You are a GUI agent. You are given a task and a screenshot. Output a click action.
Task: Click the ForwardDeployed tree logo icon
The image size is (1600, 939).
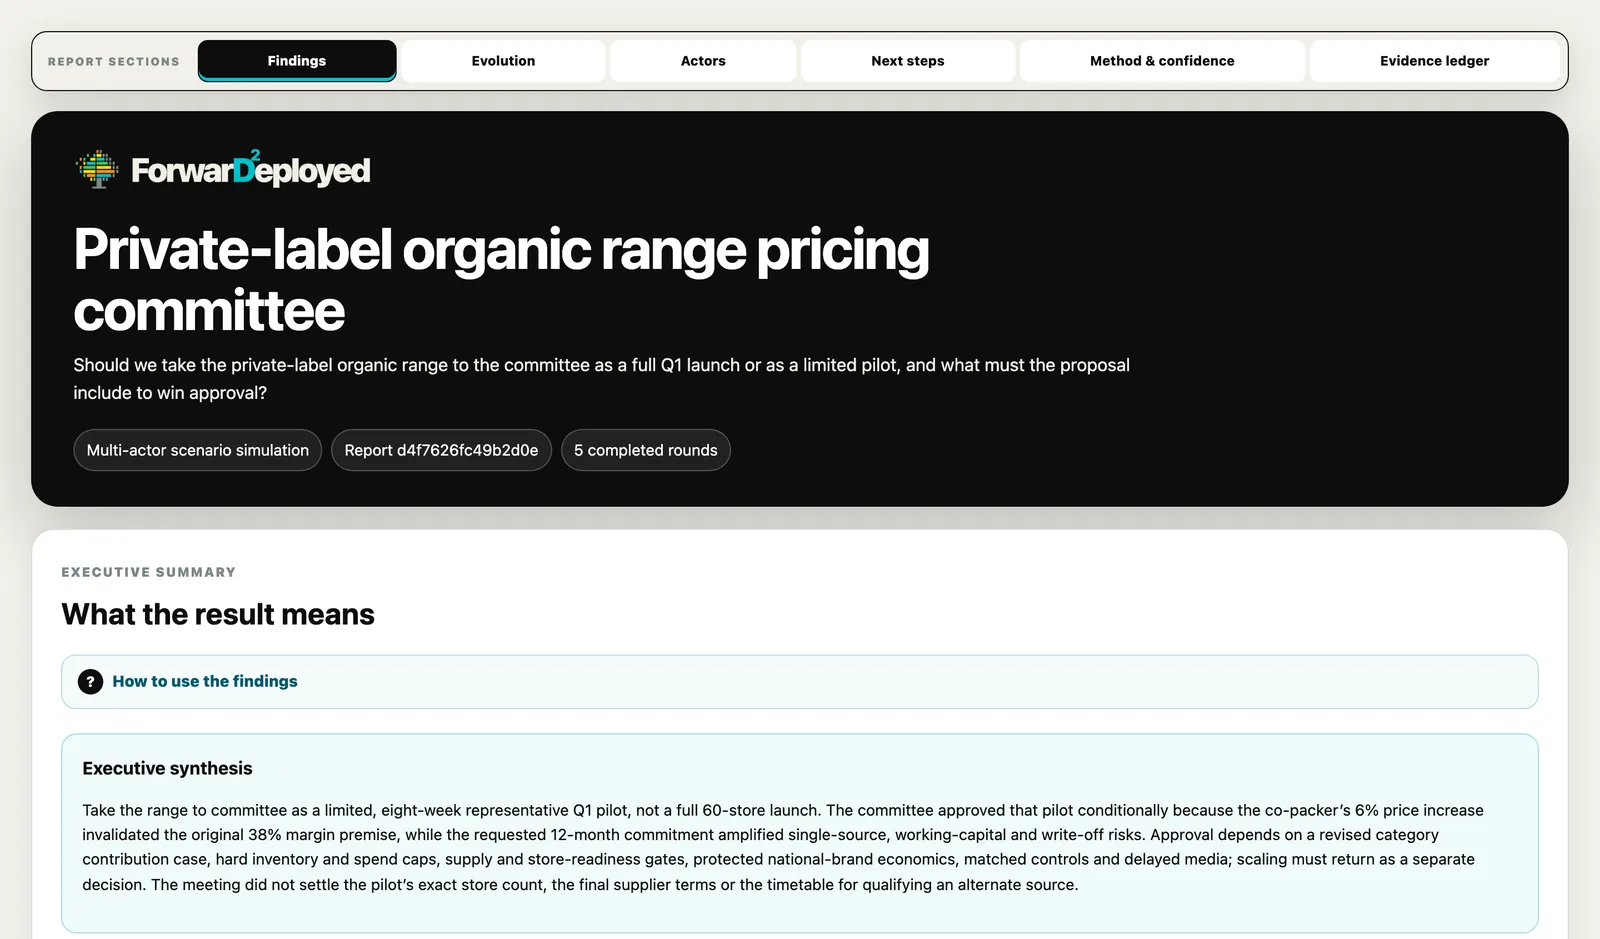97,169
